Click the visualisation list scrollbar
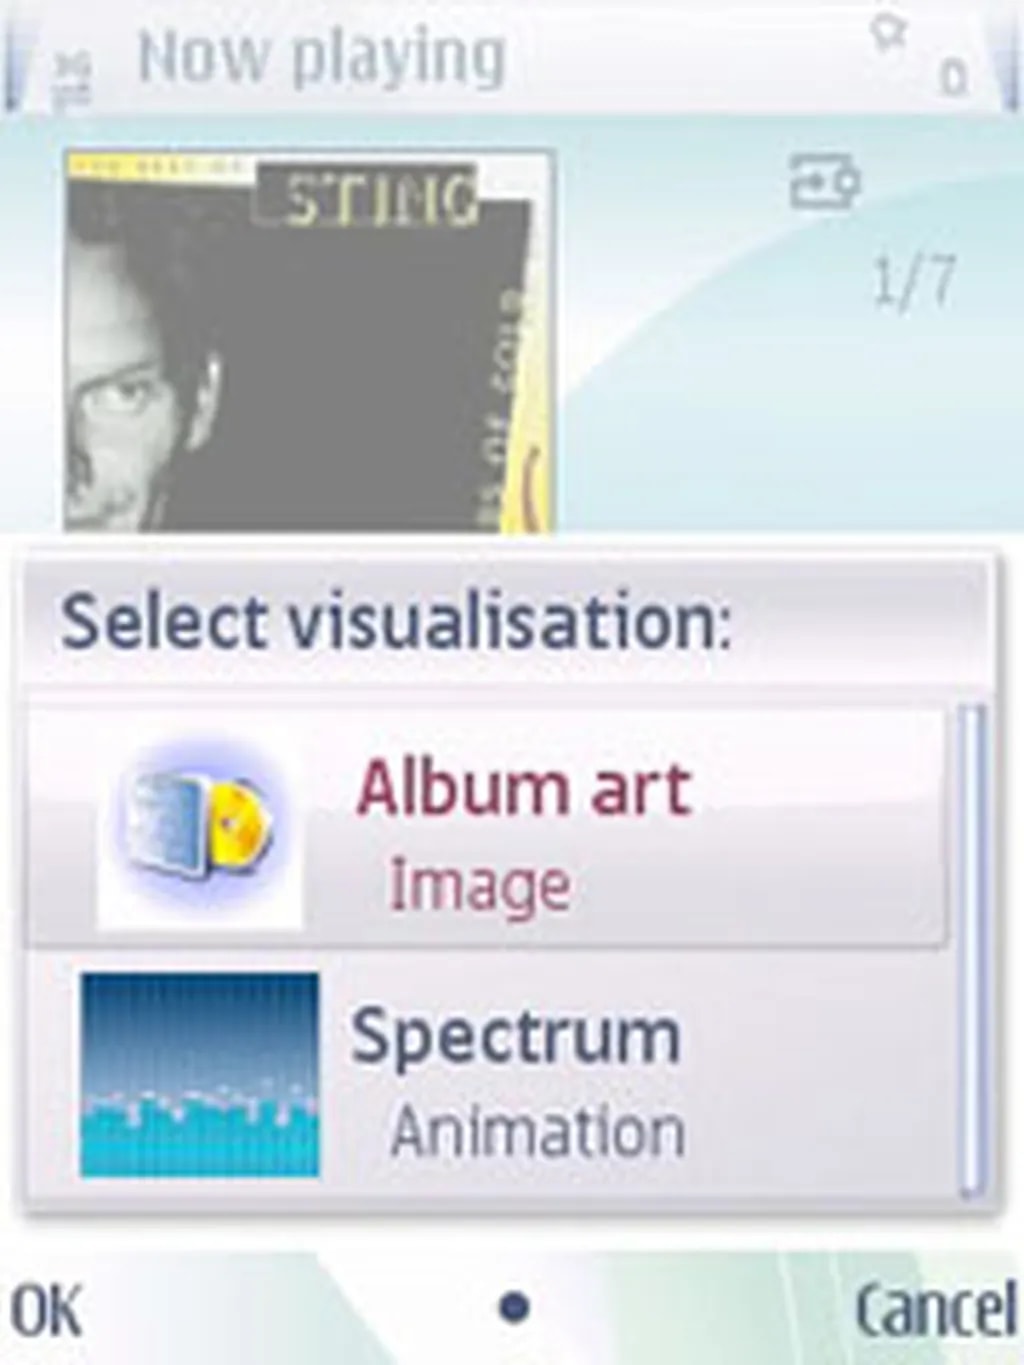Image resolution: width=1024 pixels, height=1365 pixels. point(970,950)
